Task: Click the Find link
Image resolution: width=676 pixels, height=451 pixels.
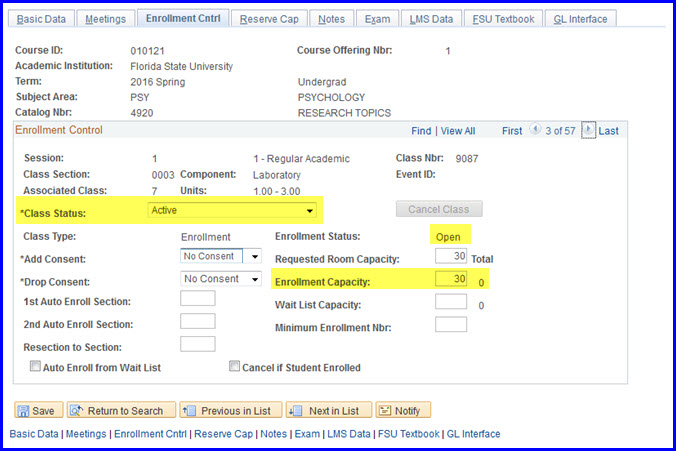Action: pos(421,131)
